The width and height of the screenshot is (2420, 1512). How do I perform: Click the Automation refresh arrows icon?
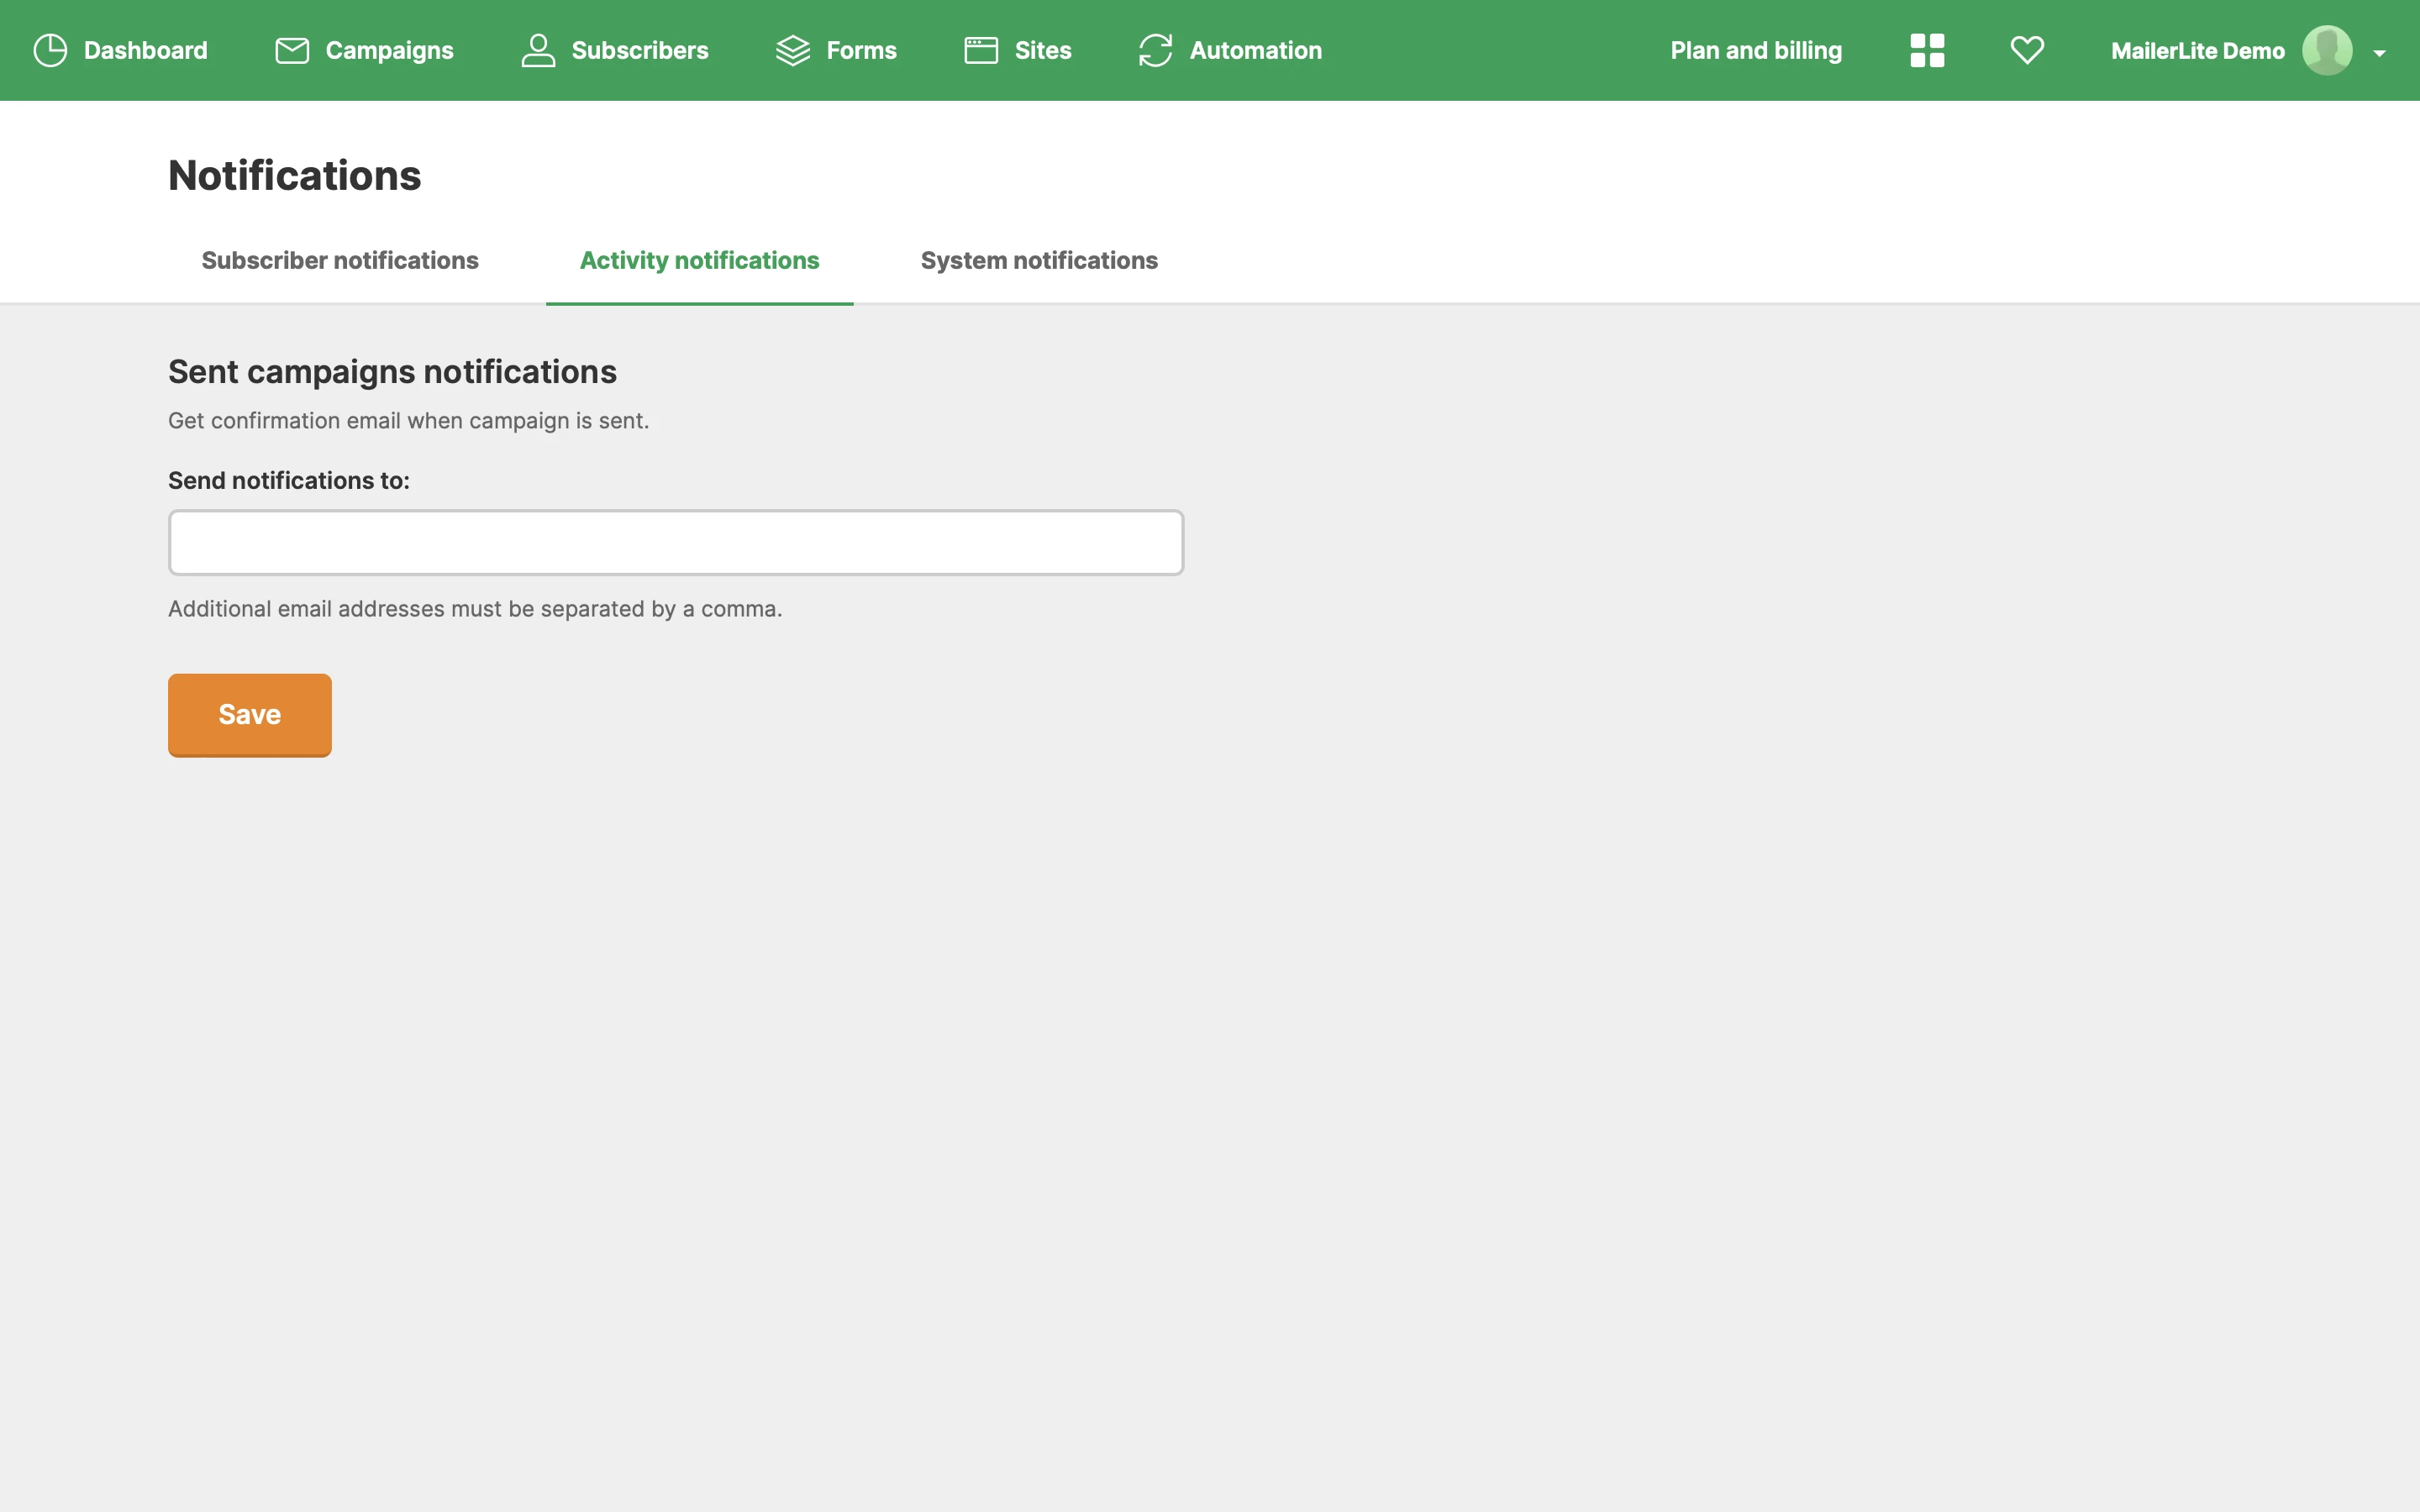pos(1155,50)
